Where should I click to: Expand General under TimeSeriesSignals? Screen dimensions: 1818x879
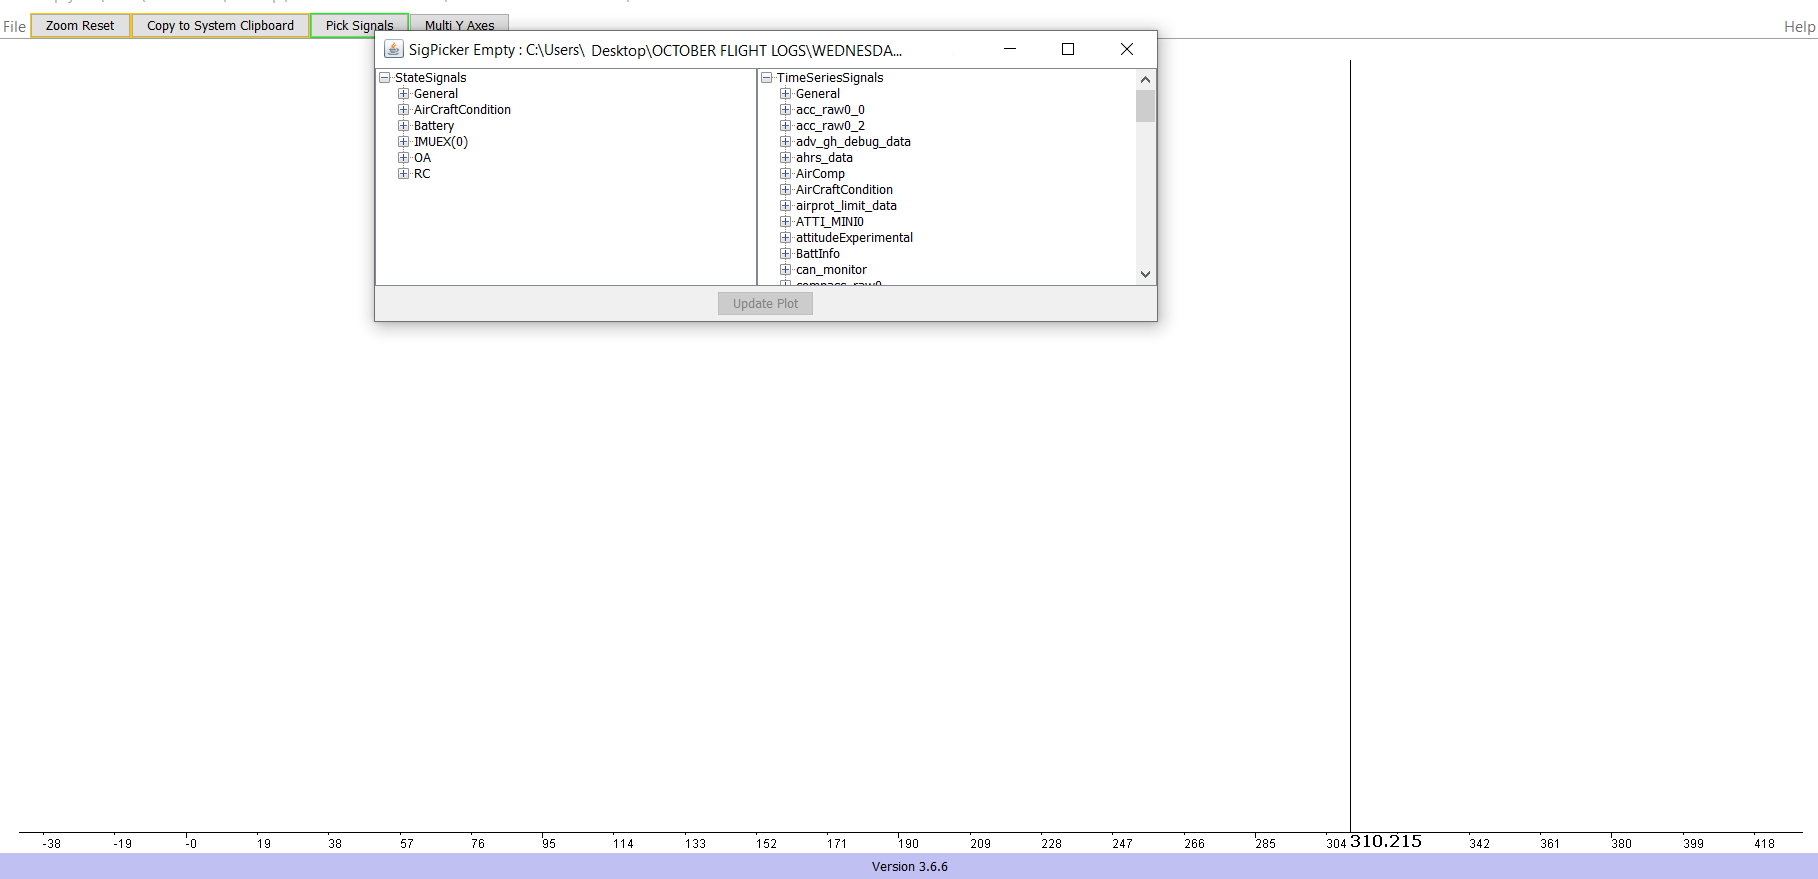coord(786,94)
